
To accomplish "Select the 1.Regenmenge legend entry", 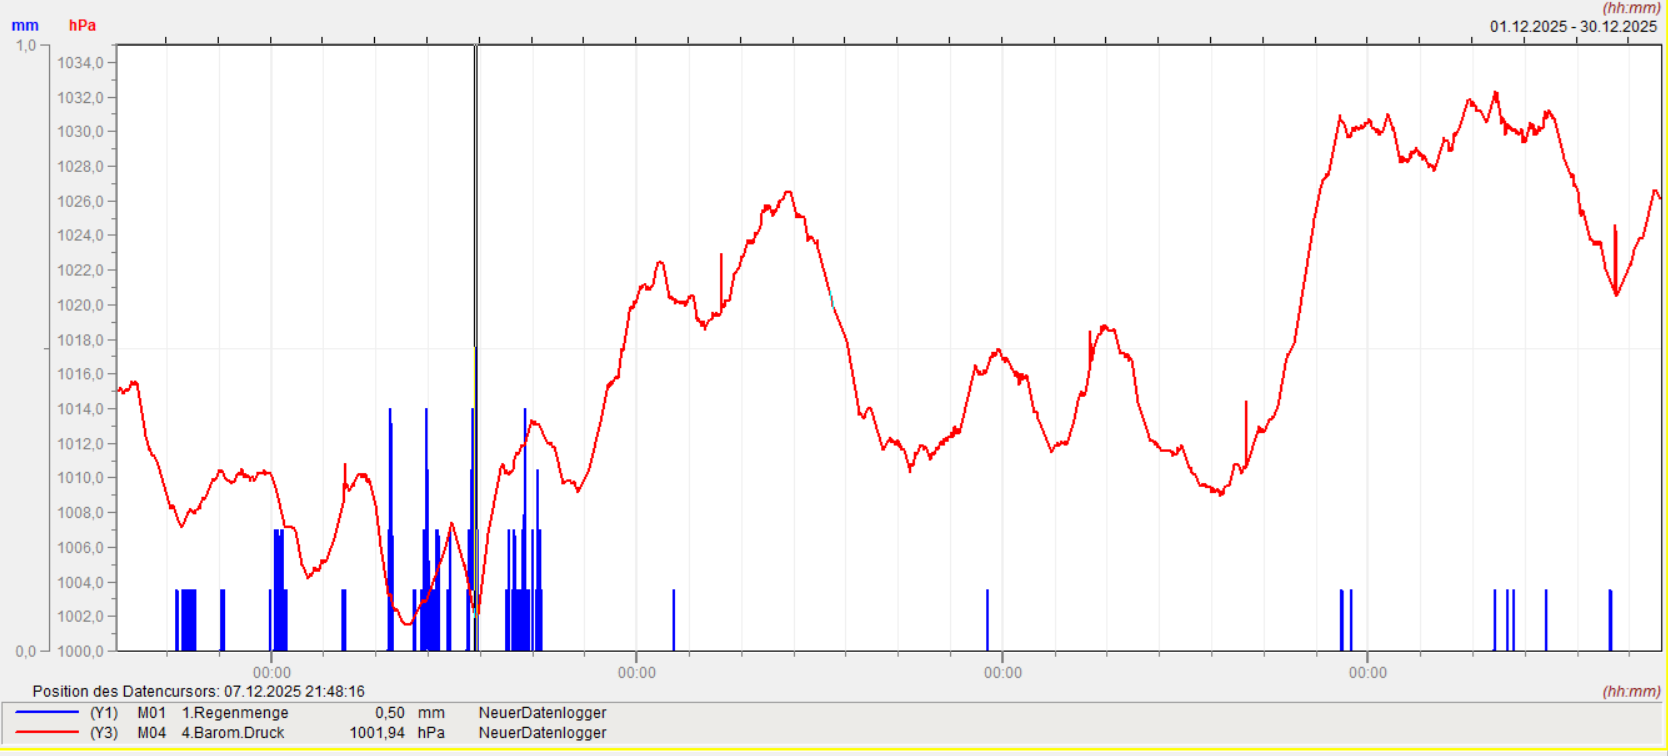I will tap(234, 713).
